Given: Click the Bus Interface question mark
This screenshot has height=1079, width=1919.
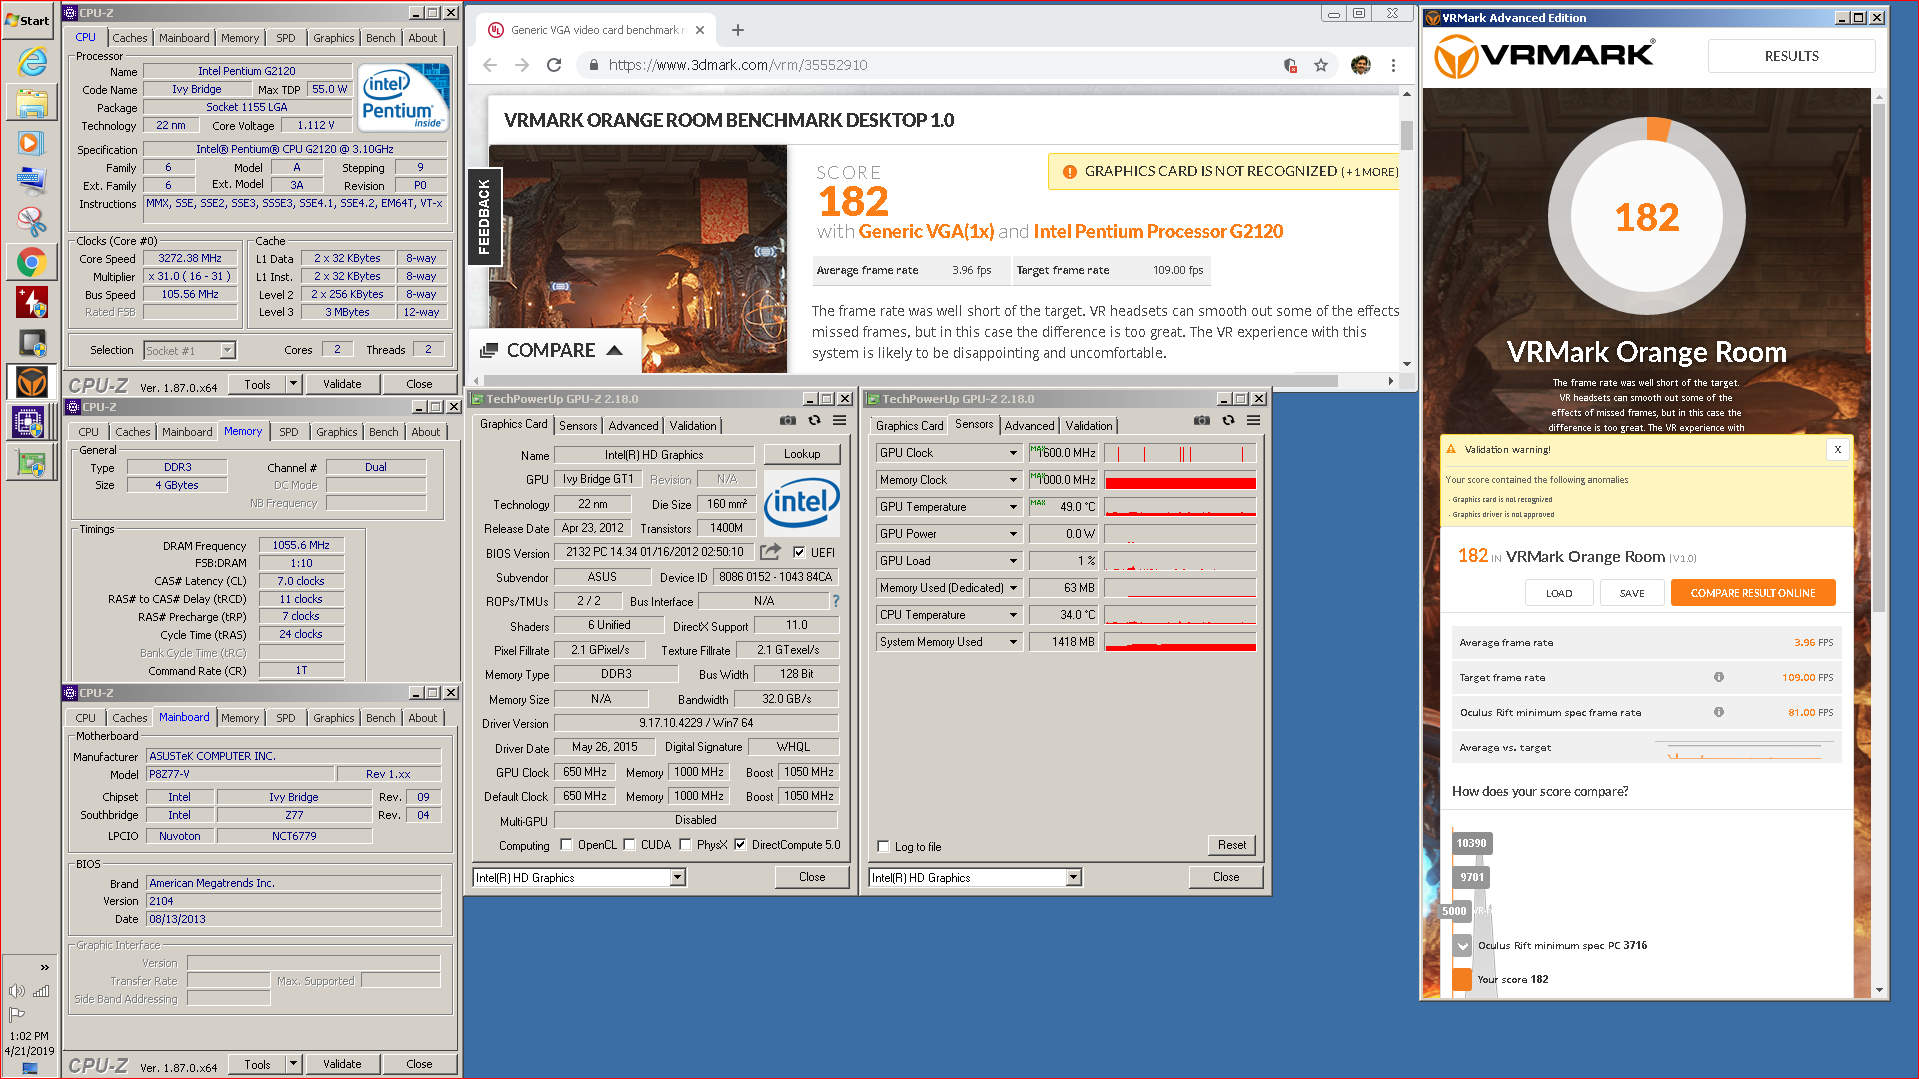Looking at the screenshot, I should 836,601.
